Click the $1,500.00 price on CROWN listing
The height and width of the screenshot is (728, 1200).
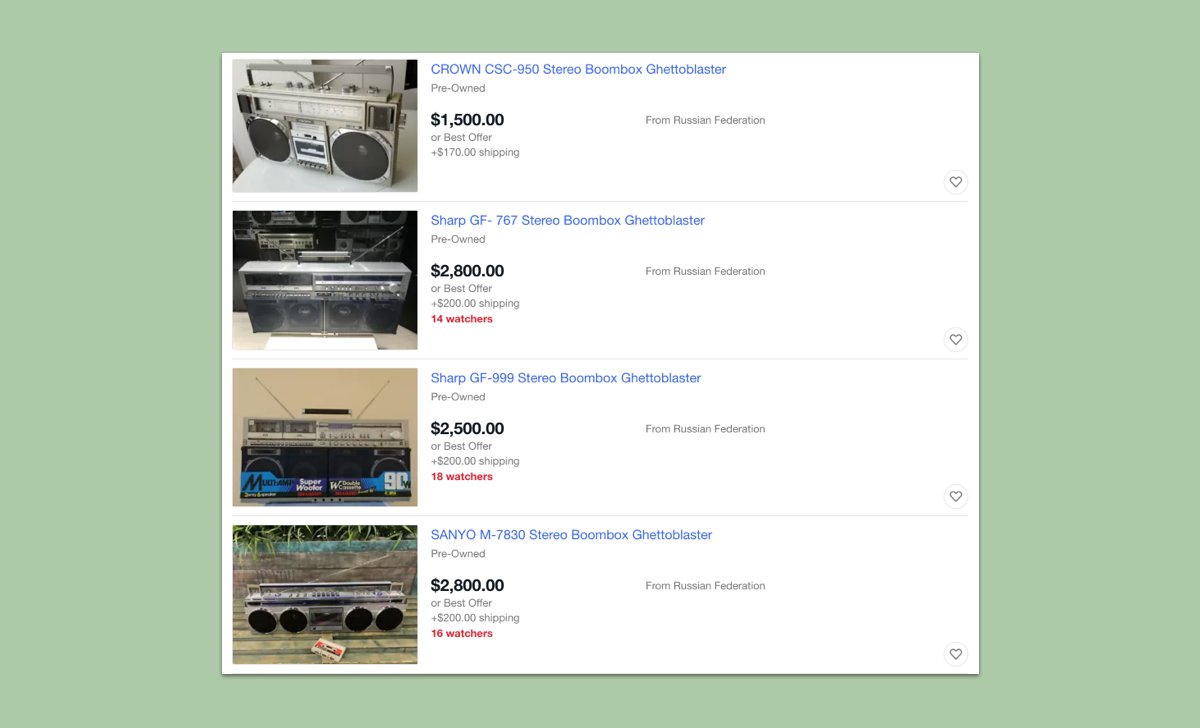coord(467,120)
